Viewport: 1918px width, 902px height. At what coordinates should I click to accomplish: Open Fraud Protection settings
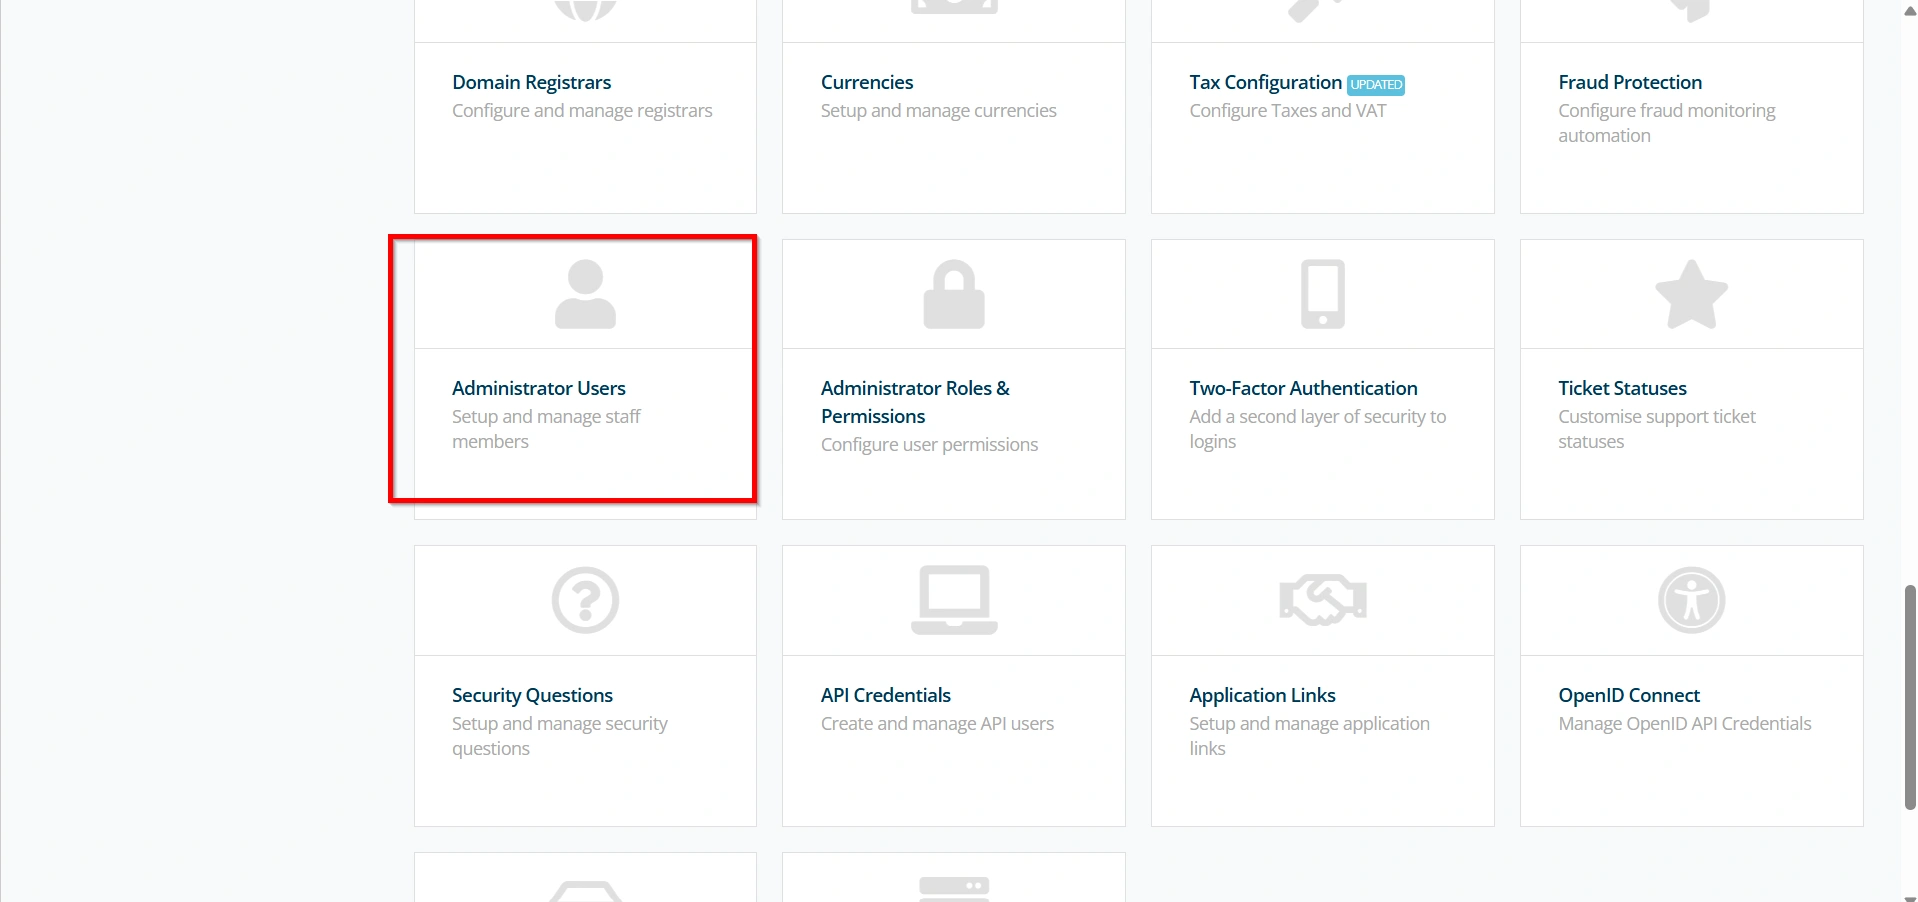1630,82
